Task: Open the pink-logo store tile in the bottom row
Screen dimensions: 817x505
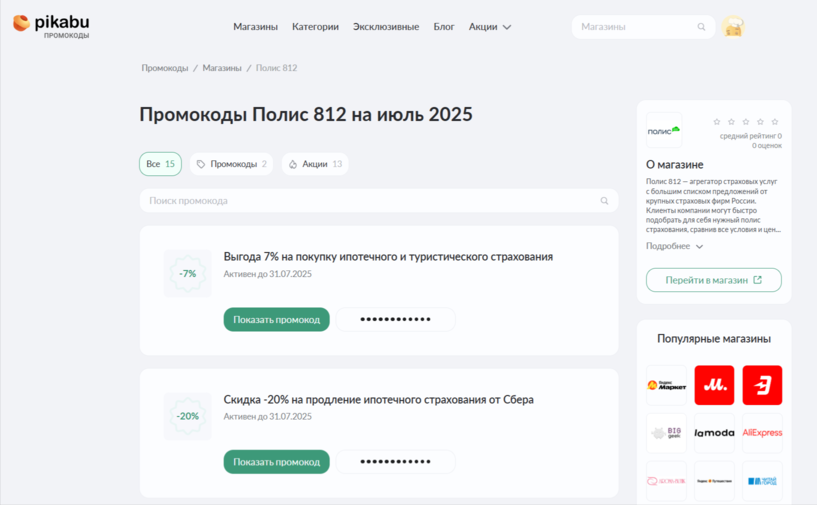Action: [x=666, y=481]
